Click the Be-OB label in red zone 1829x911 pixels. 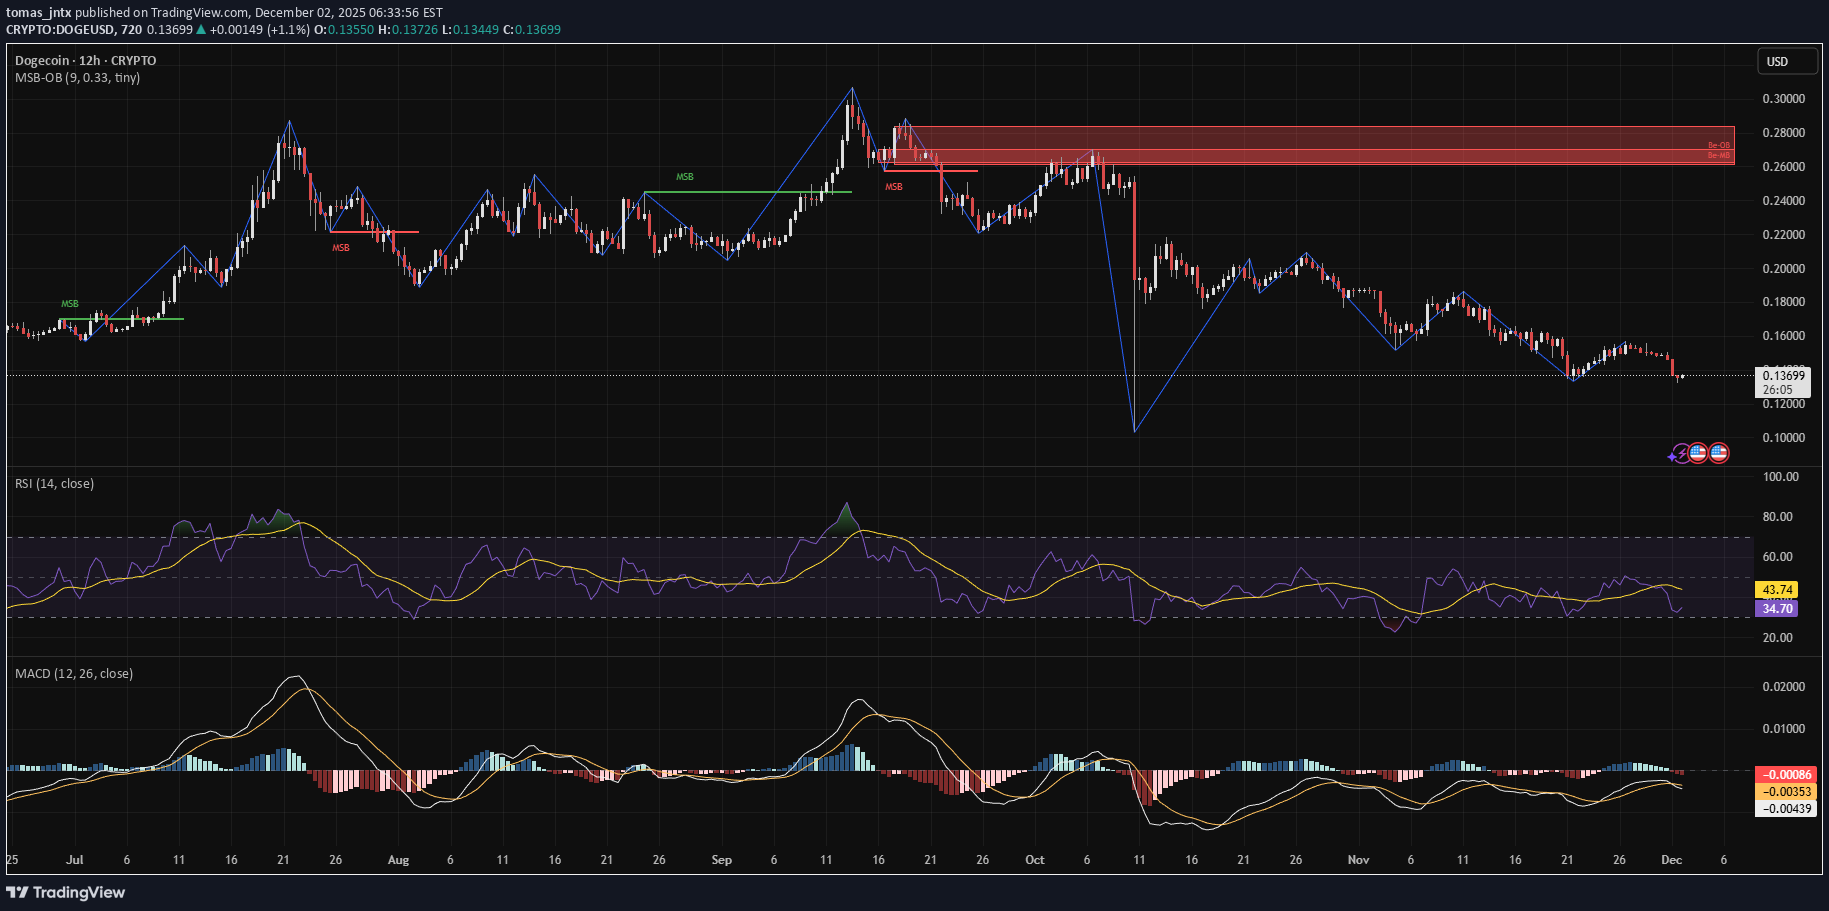pos(1718,146)
